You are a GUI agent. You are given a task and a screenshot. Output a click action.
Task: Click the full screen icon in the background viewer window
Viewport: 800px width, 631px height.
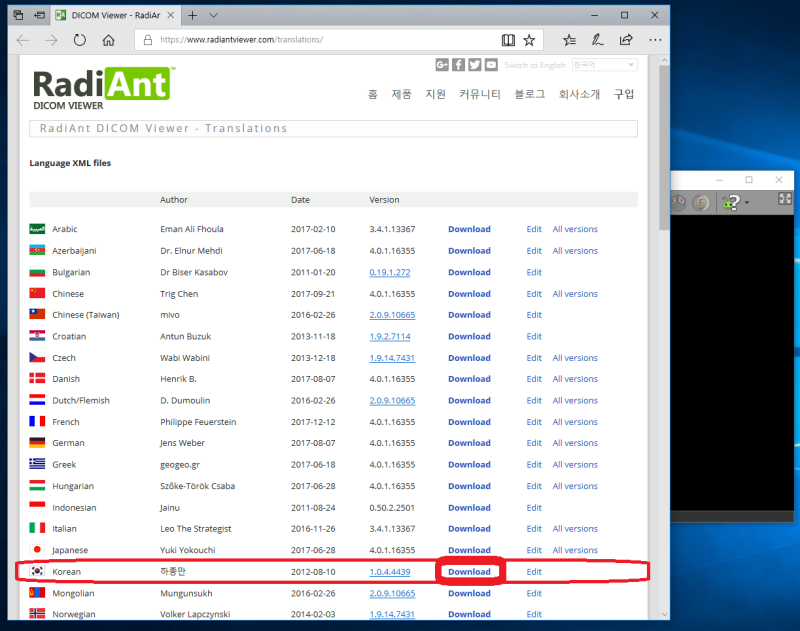(785, 199)
